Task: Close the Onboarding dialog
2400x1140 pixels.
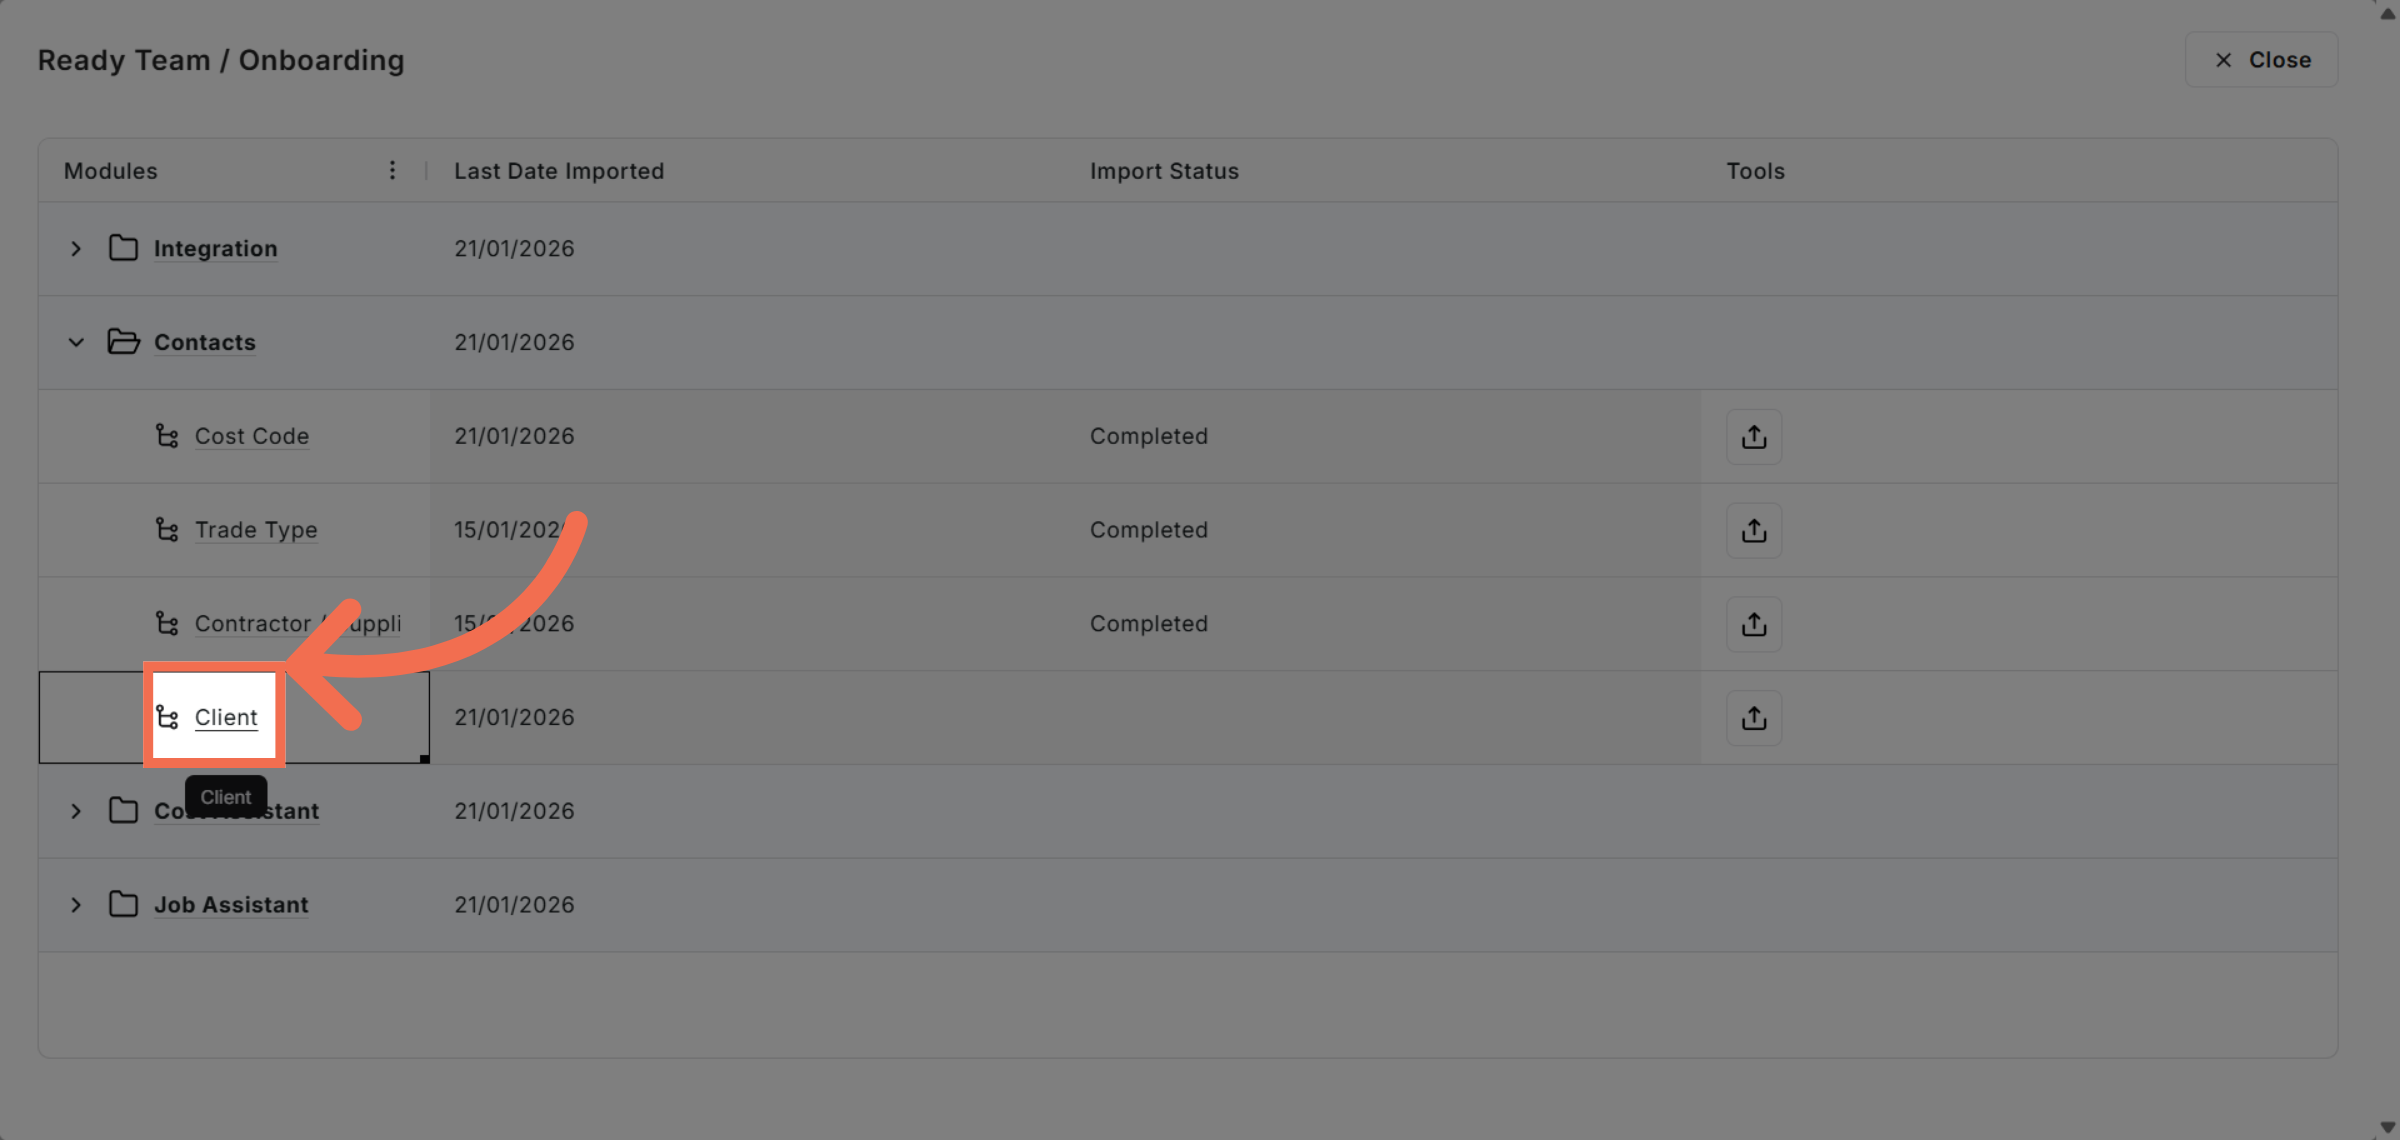Action: 2261,60
